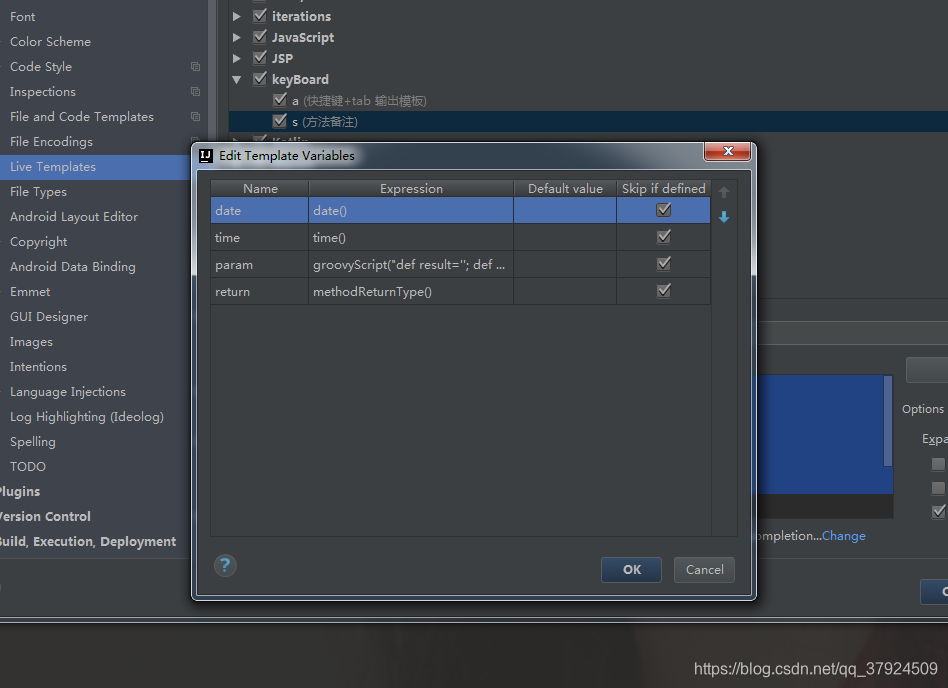Select the groovyScript expression cell

coord(411,265)
